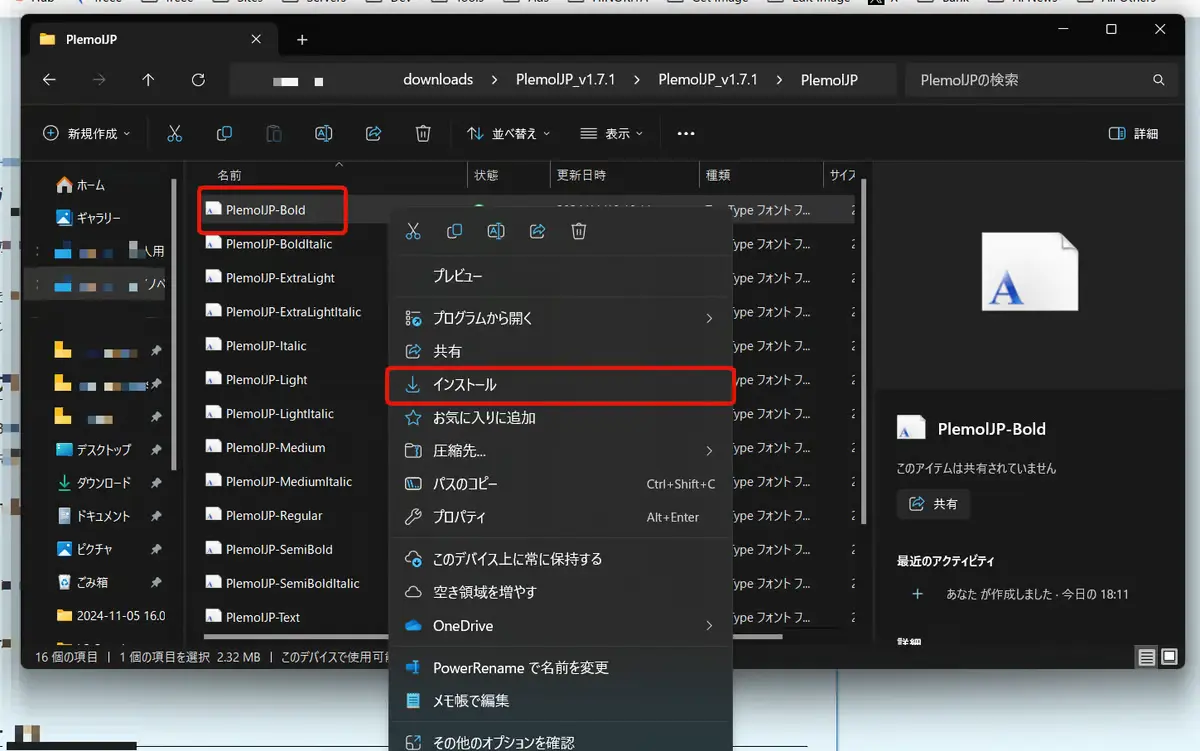Delete PlemolJP-Bold with the context menu trash icon
Viewport: 1200px width, 751px height.
click(578, 231)
